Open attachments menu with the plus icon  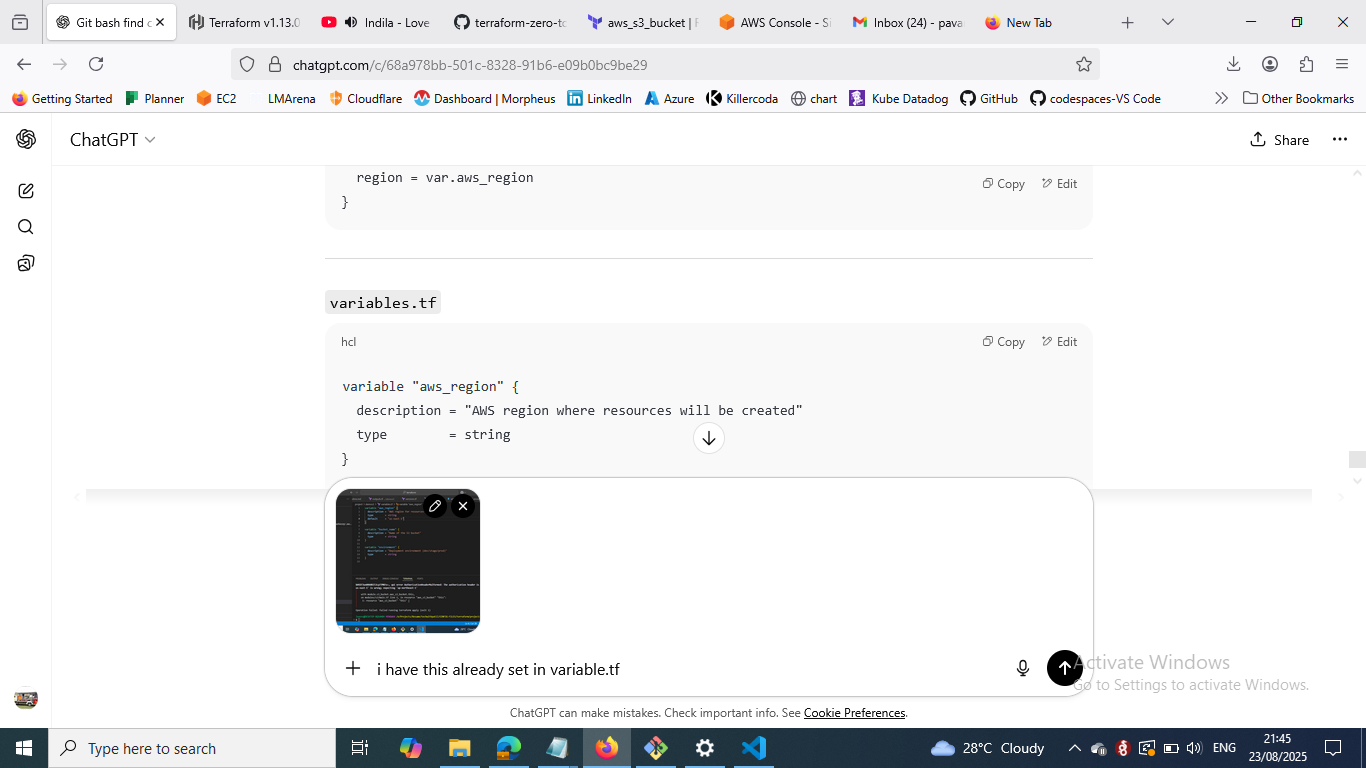(x=353, y=668)
